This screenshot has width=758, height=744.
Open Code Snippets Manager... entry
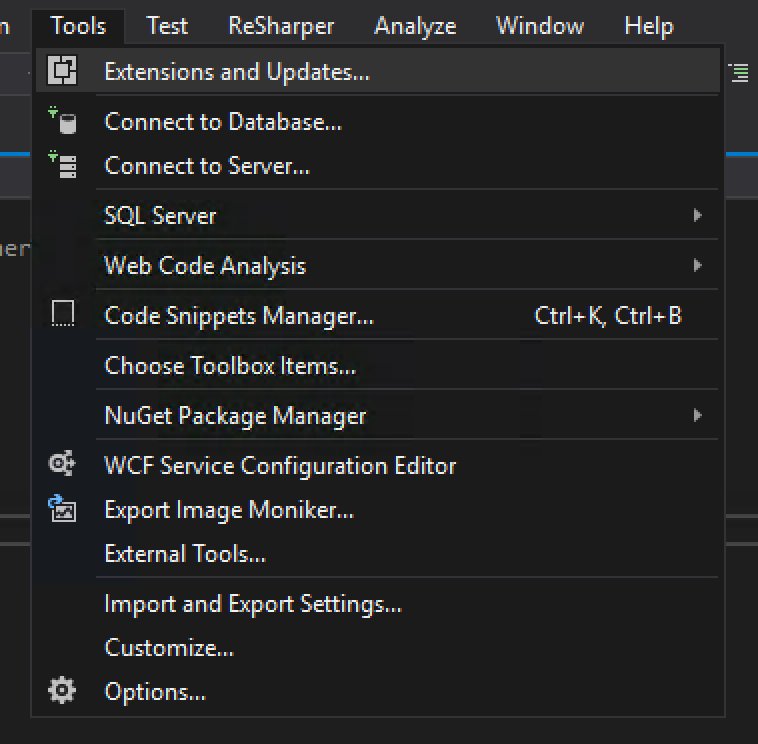378,315
